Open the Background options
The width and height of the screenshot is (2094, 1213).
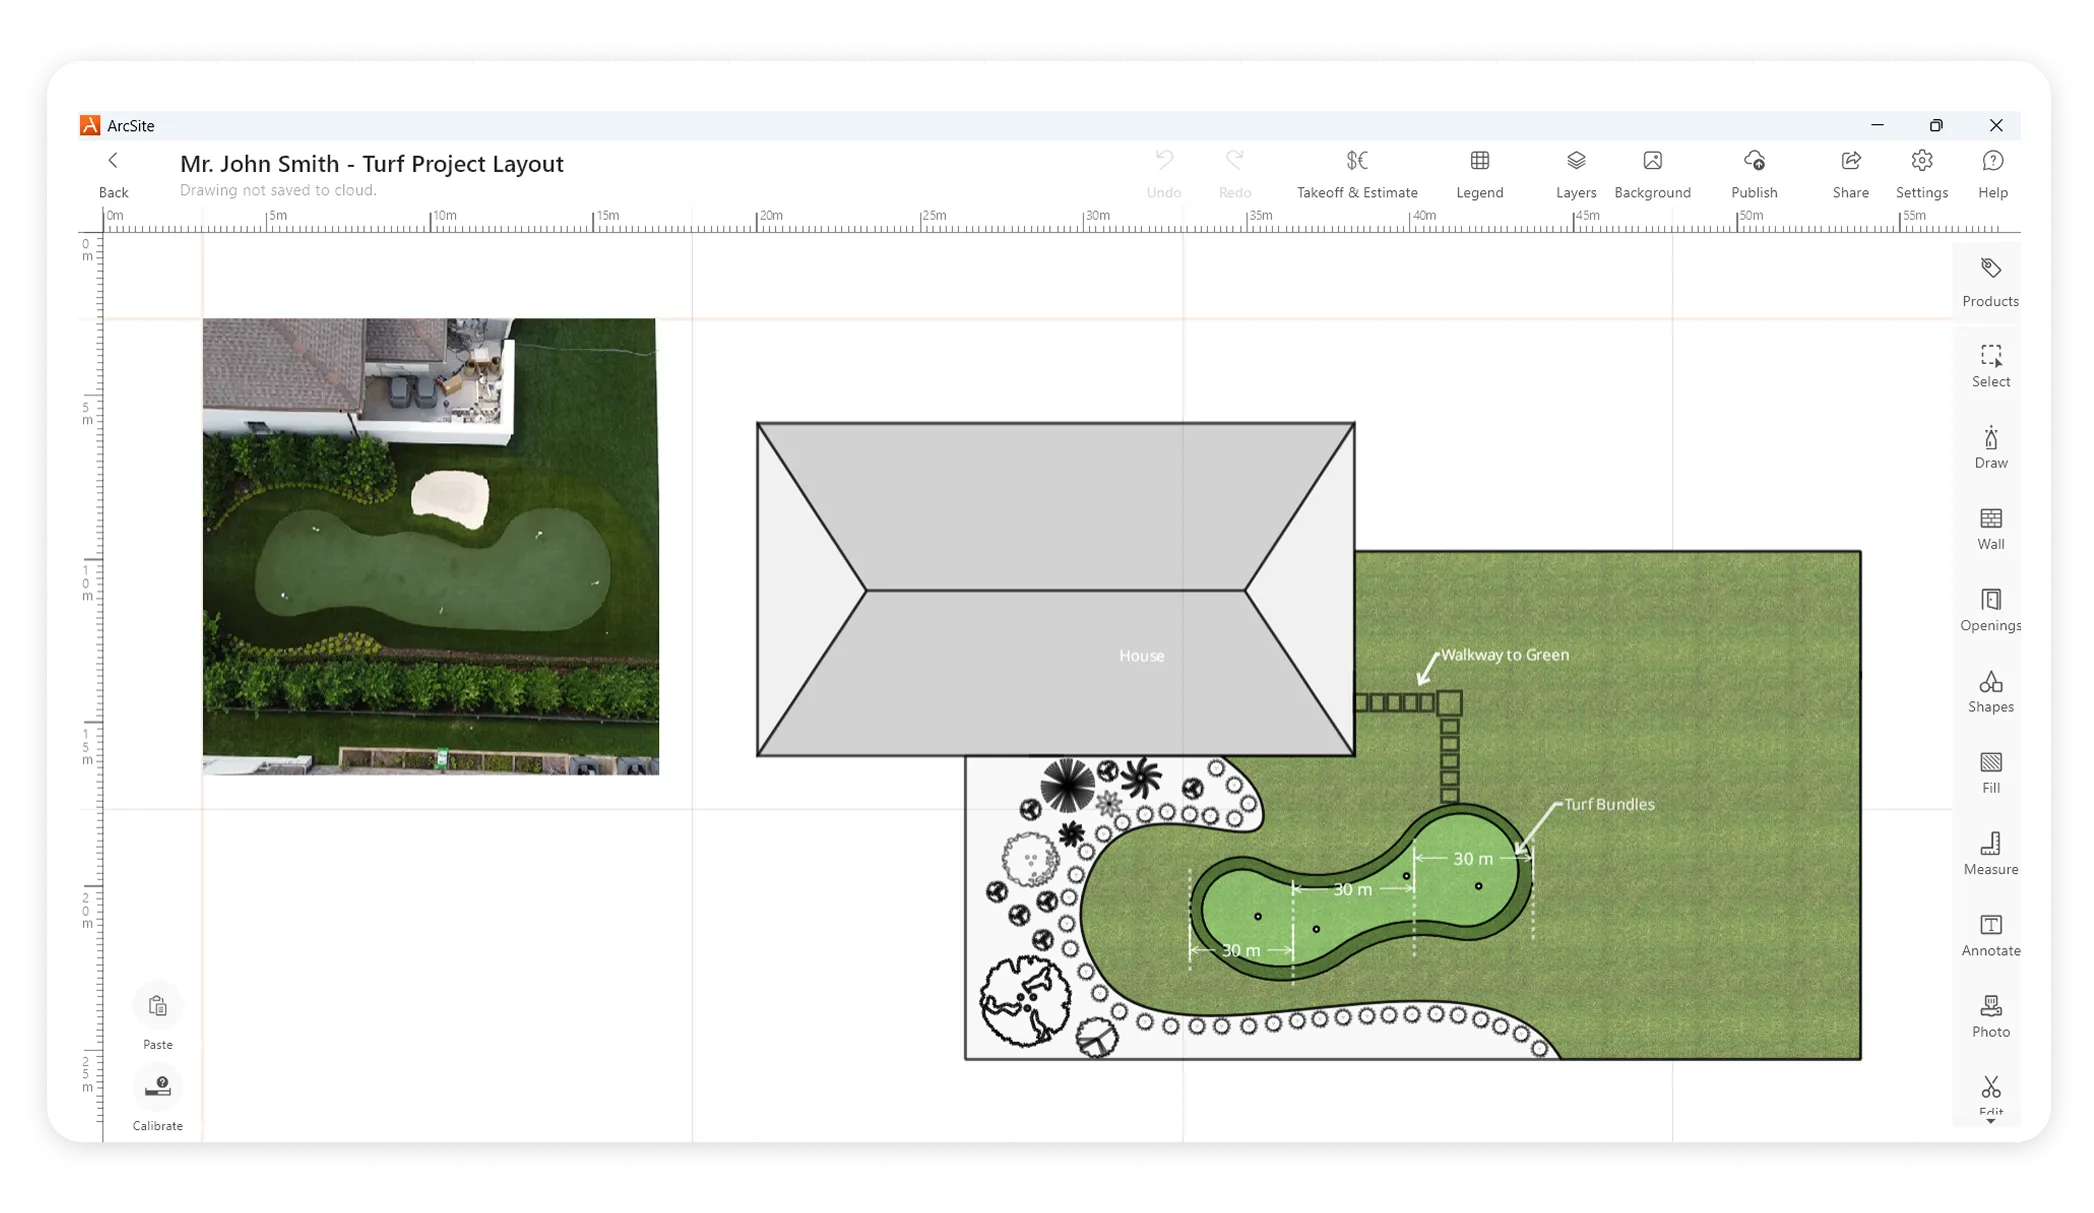(1652, 173)
